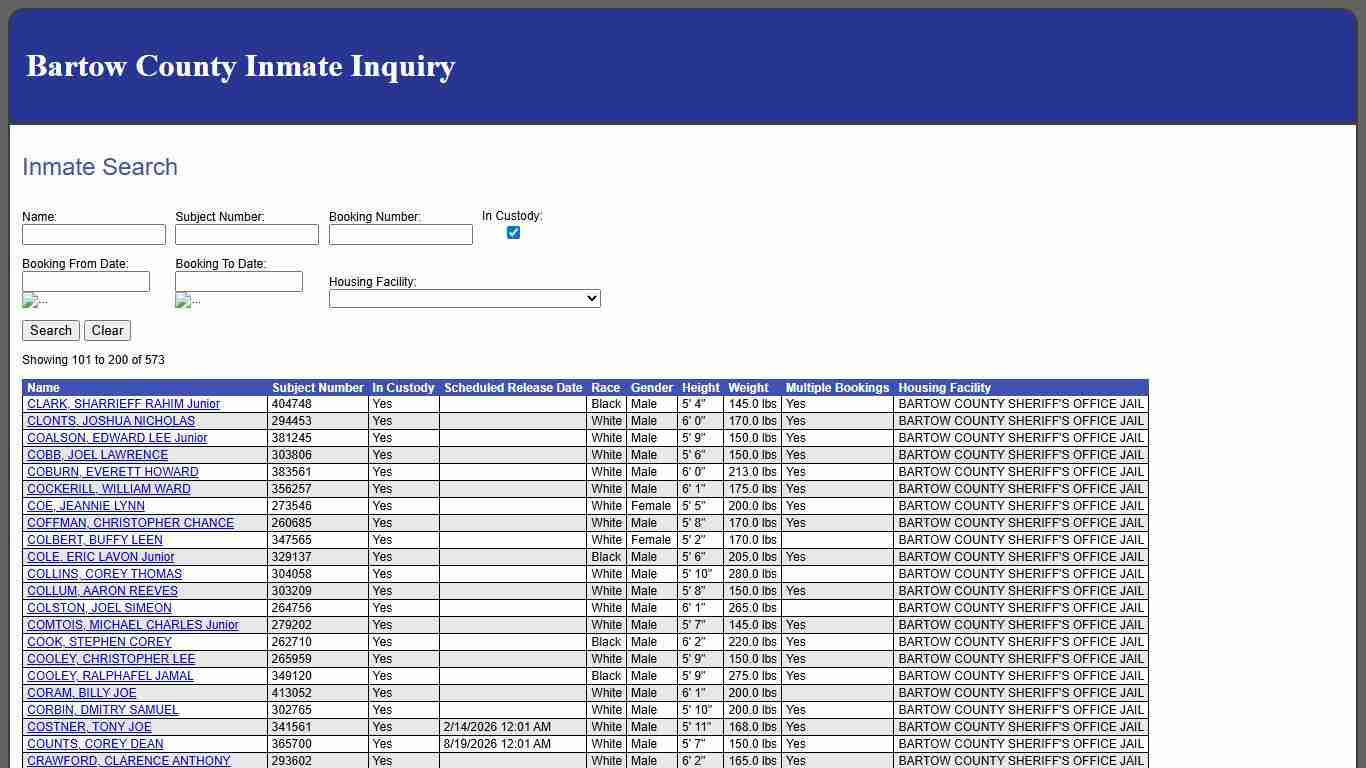The image size is (1366, 768).
Task: Open record for COOK, STEPHEN COREY
Action: (97, 642)
